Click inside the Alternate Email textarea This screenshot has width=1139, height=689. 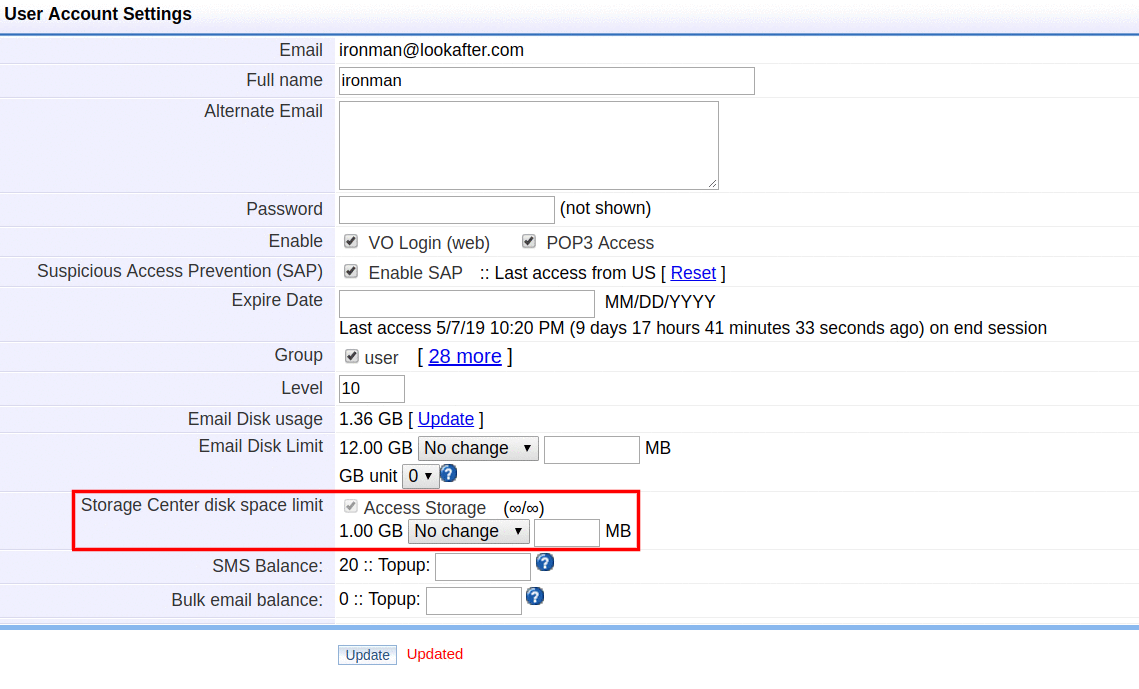click(x=529, y=145)
